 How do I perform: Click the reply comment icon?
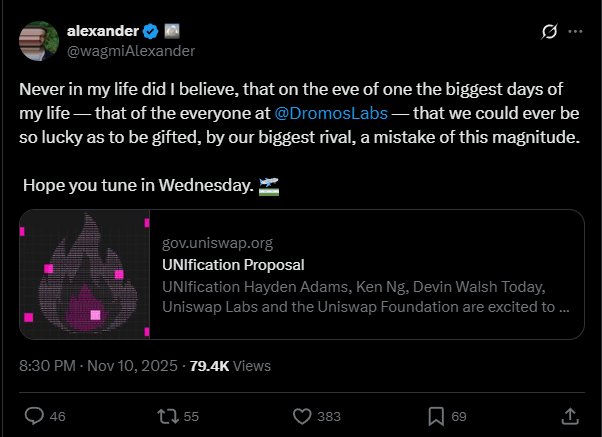(33, 415)
